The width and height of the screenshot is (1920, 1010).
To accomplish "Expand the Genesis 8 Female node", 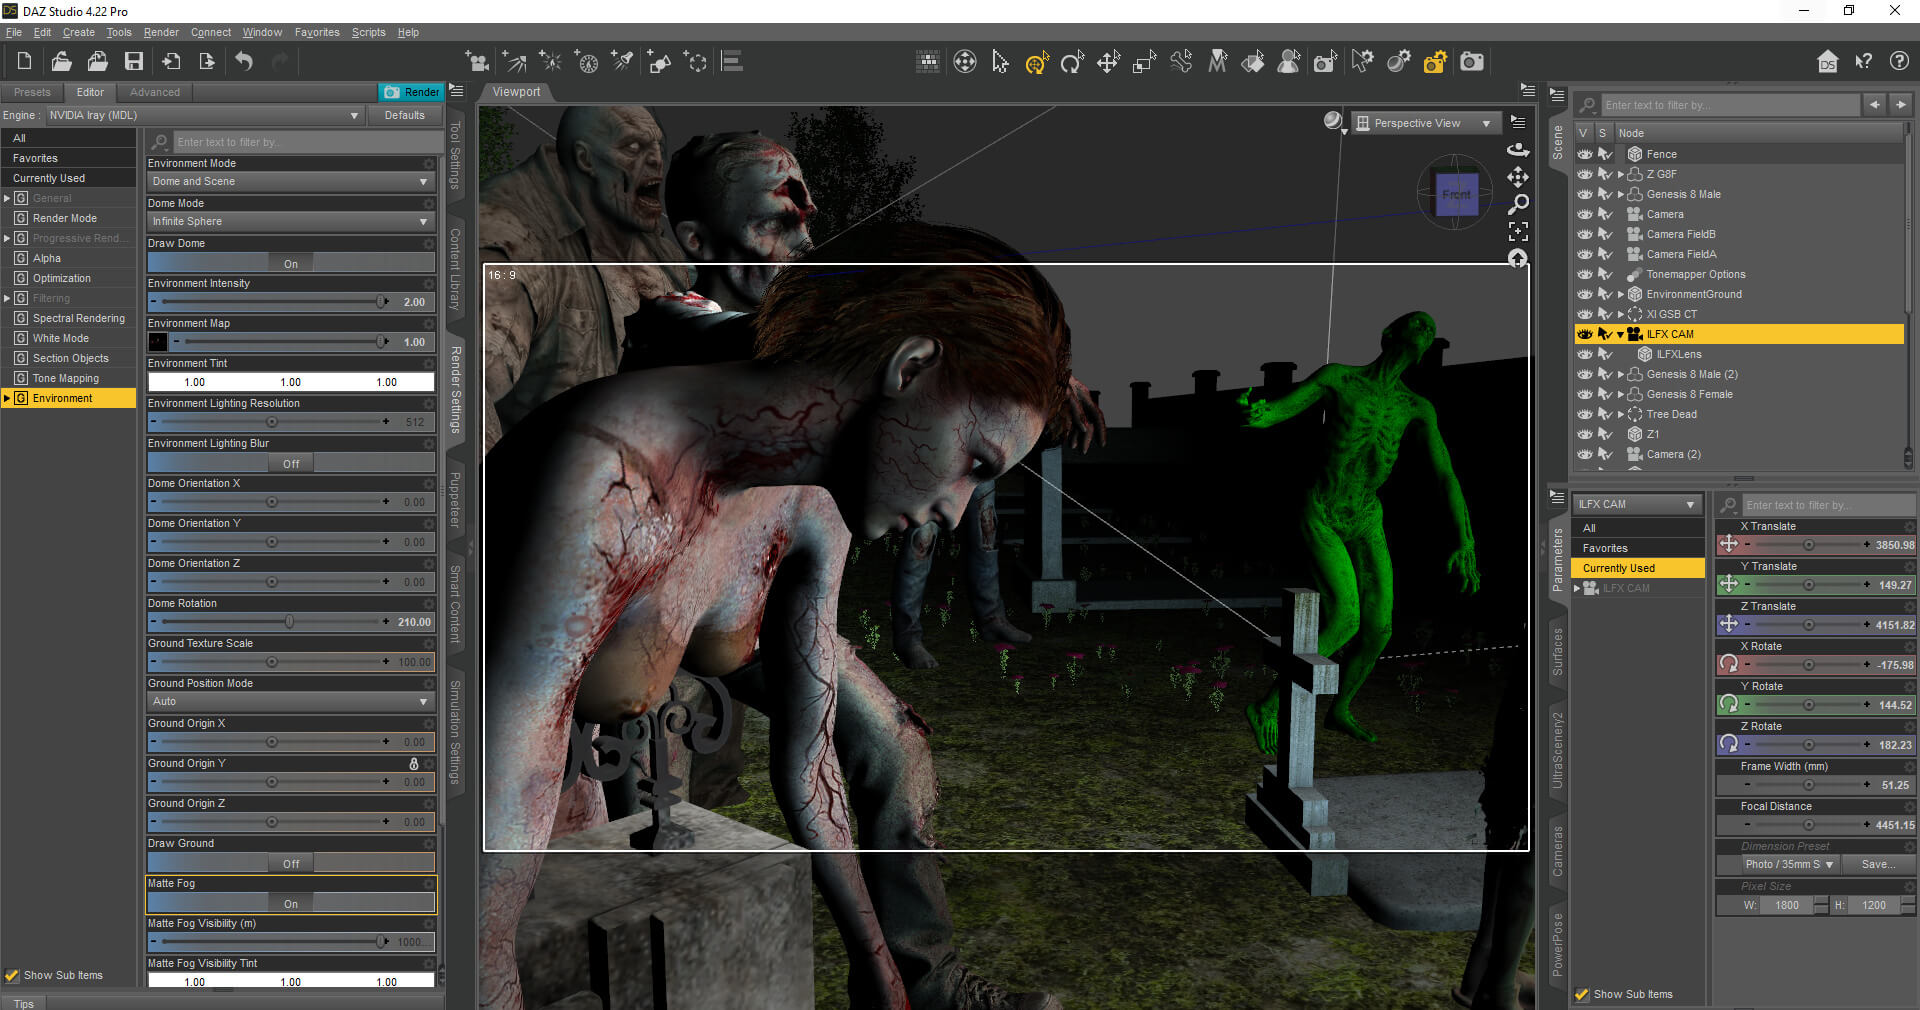I will pos(1621,394).
